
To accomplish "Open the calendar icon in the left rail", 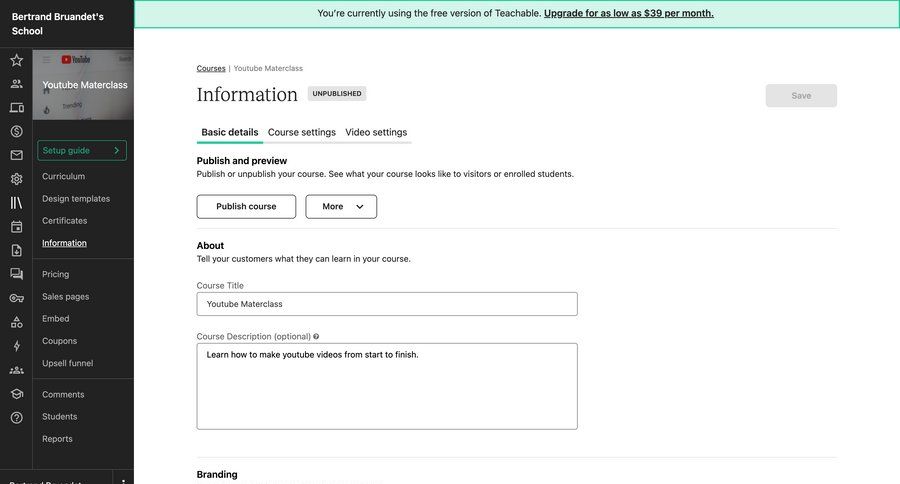I will tap(17, 227).
